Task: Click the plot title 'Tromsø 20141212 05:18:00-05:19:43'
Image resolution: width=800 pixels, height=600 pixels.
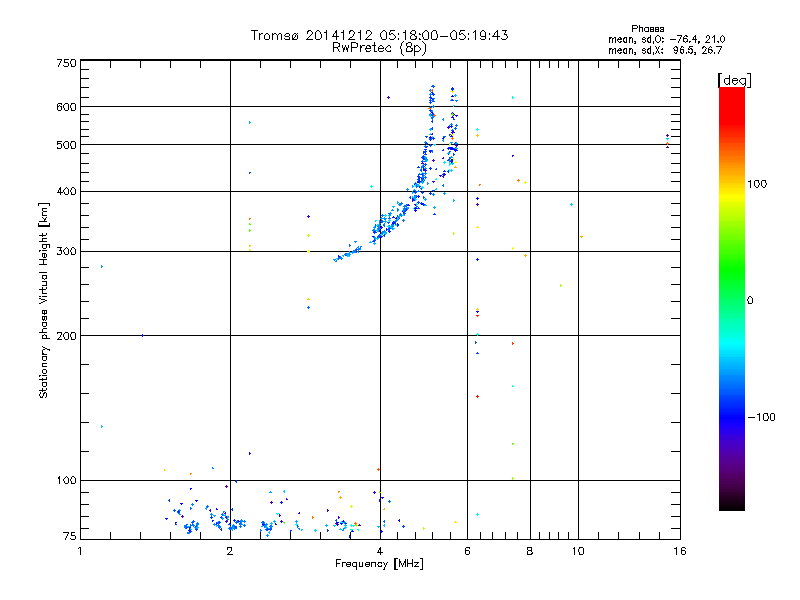Action: tap(379, 35)
